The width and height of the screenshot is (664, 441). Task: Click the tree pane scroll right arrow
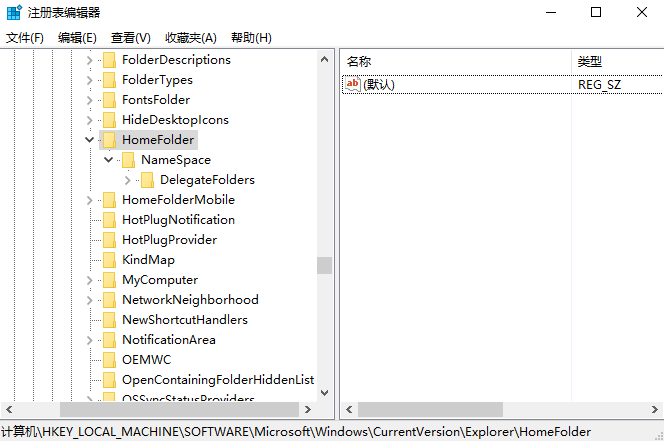pos(308,410)
